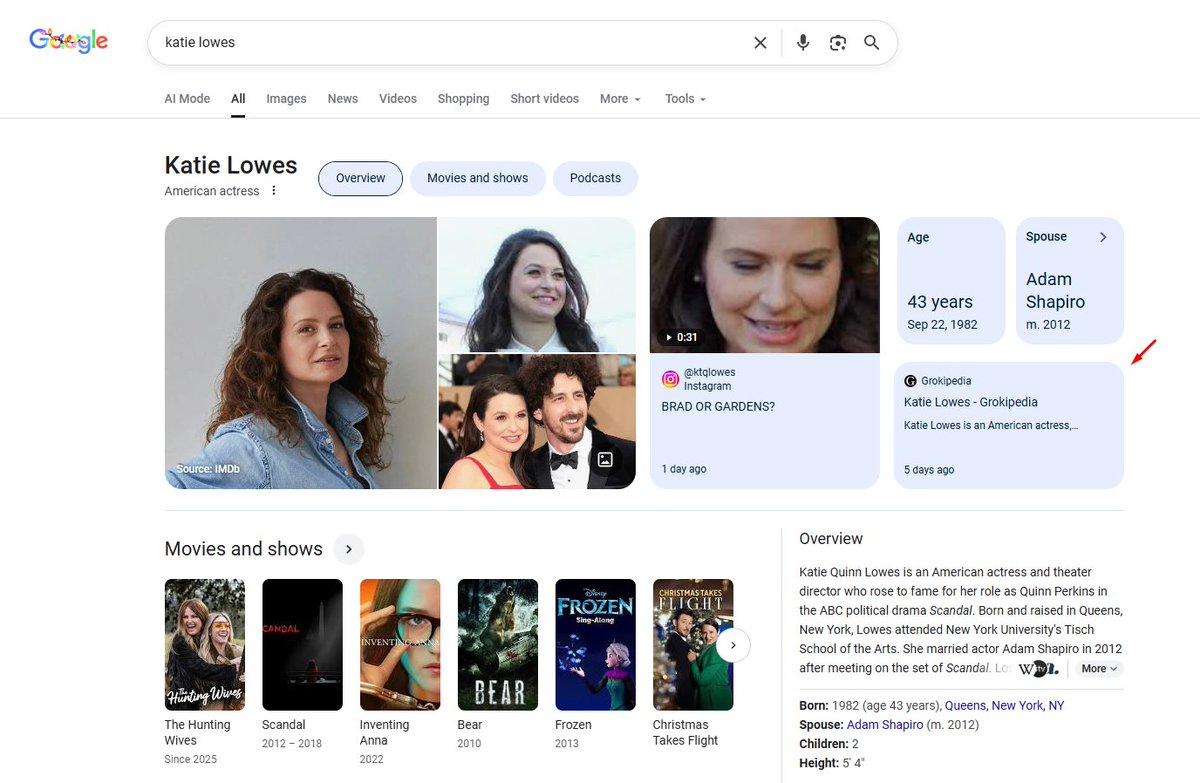Open the three-dot menu beside American actress

pos(274,191)
